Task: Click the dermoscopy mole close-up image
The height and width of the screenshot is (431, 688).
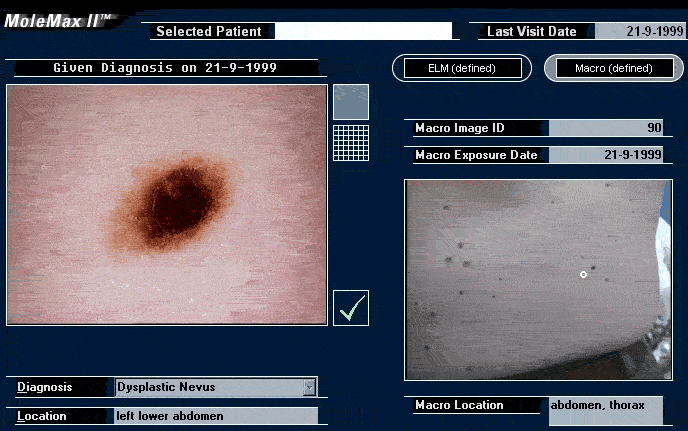Action: tap(167, 205)
